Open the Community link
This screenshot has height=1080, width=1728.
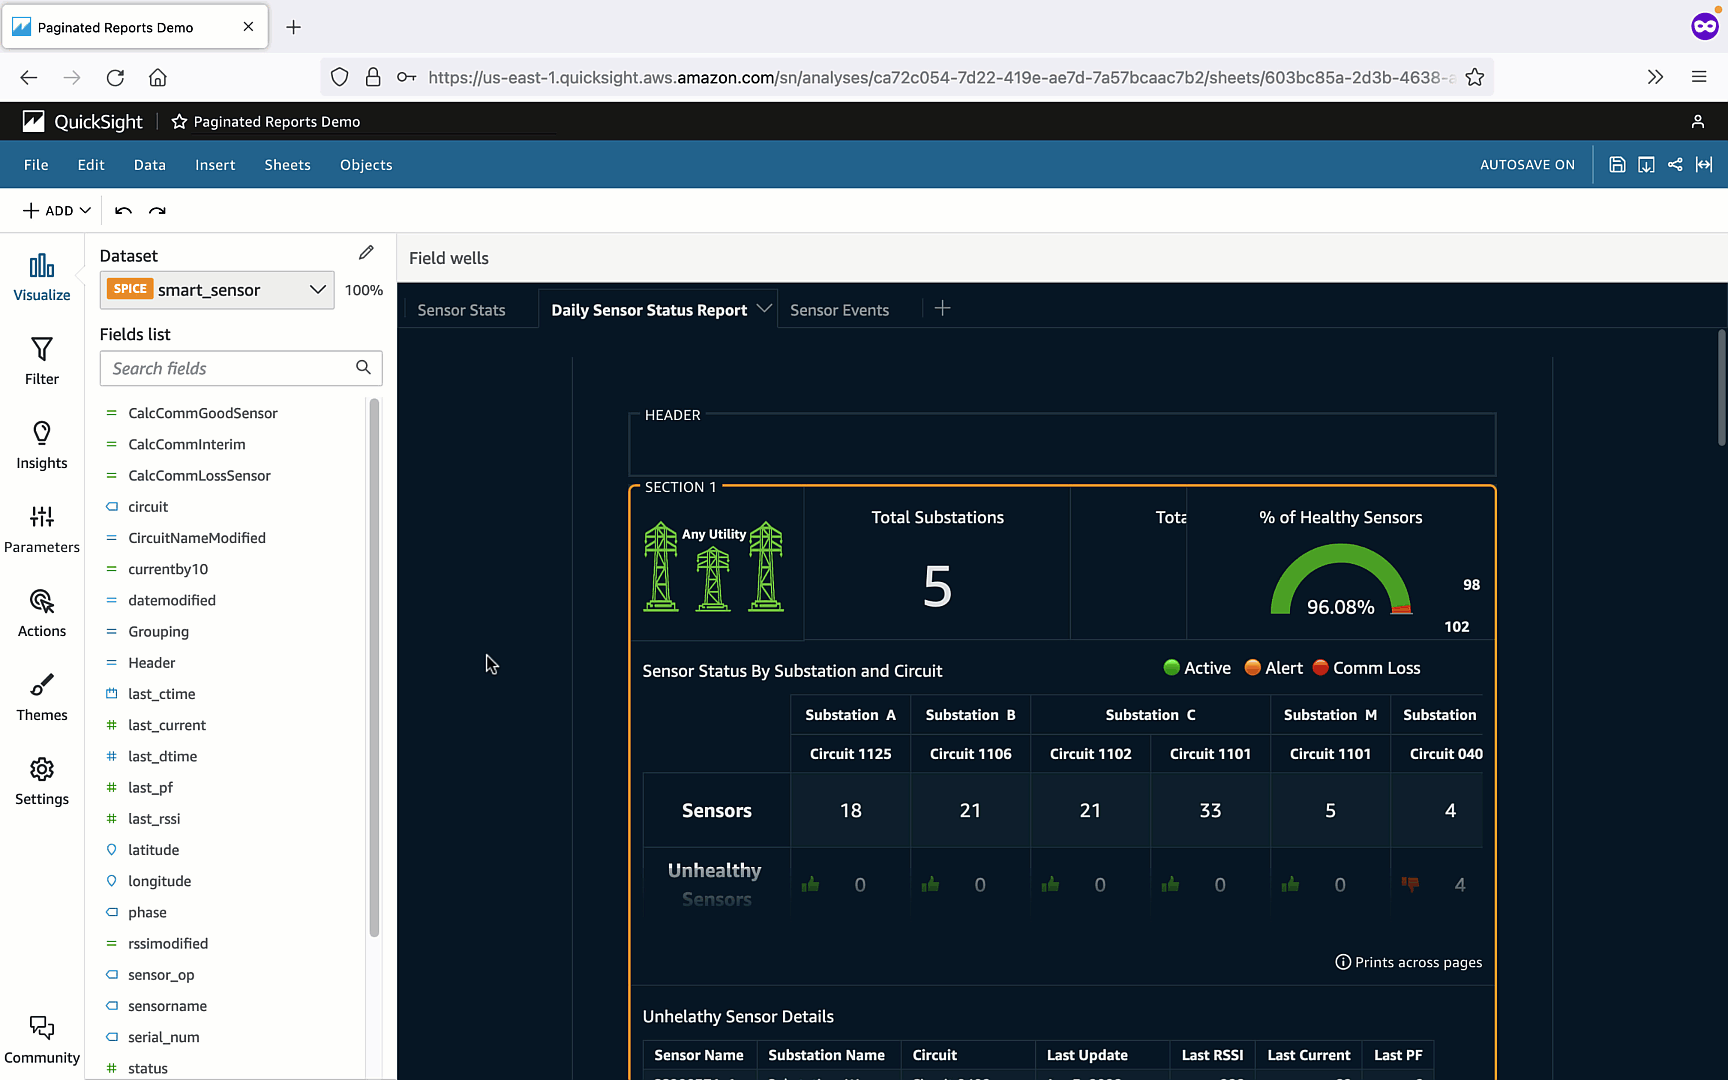(x=42, y=1040)
